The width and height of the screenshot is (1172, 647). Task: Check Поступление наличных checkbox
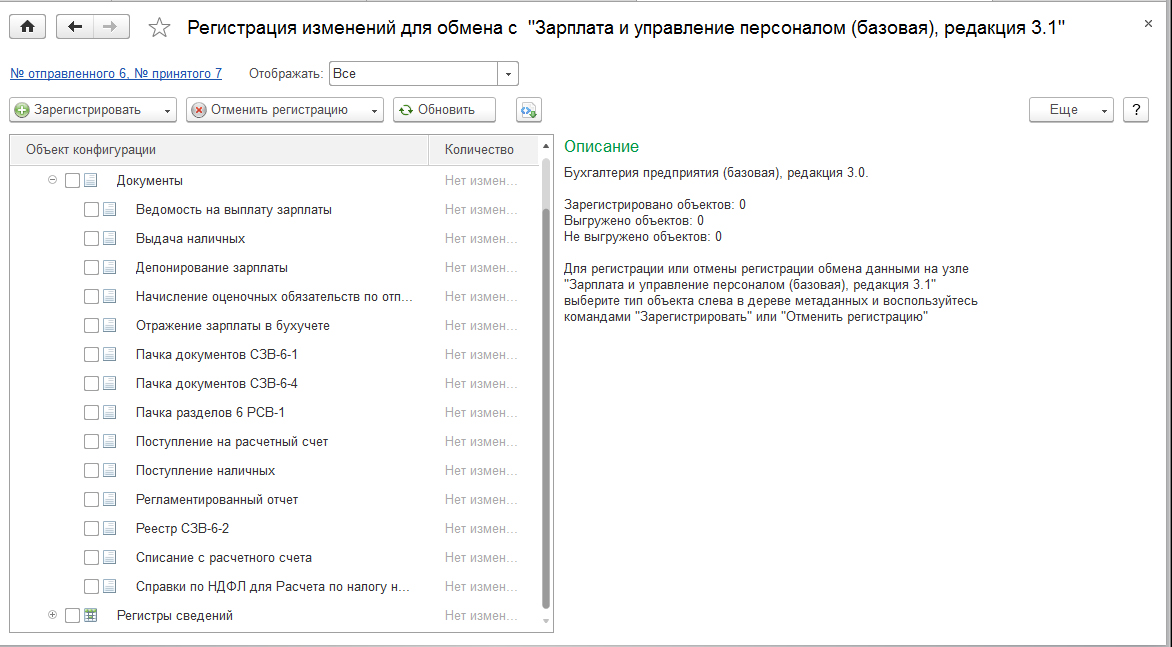click(x=91, y=471)
